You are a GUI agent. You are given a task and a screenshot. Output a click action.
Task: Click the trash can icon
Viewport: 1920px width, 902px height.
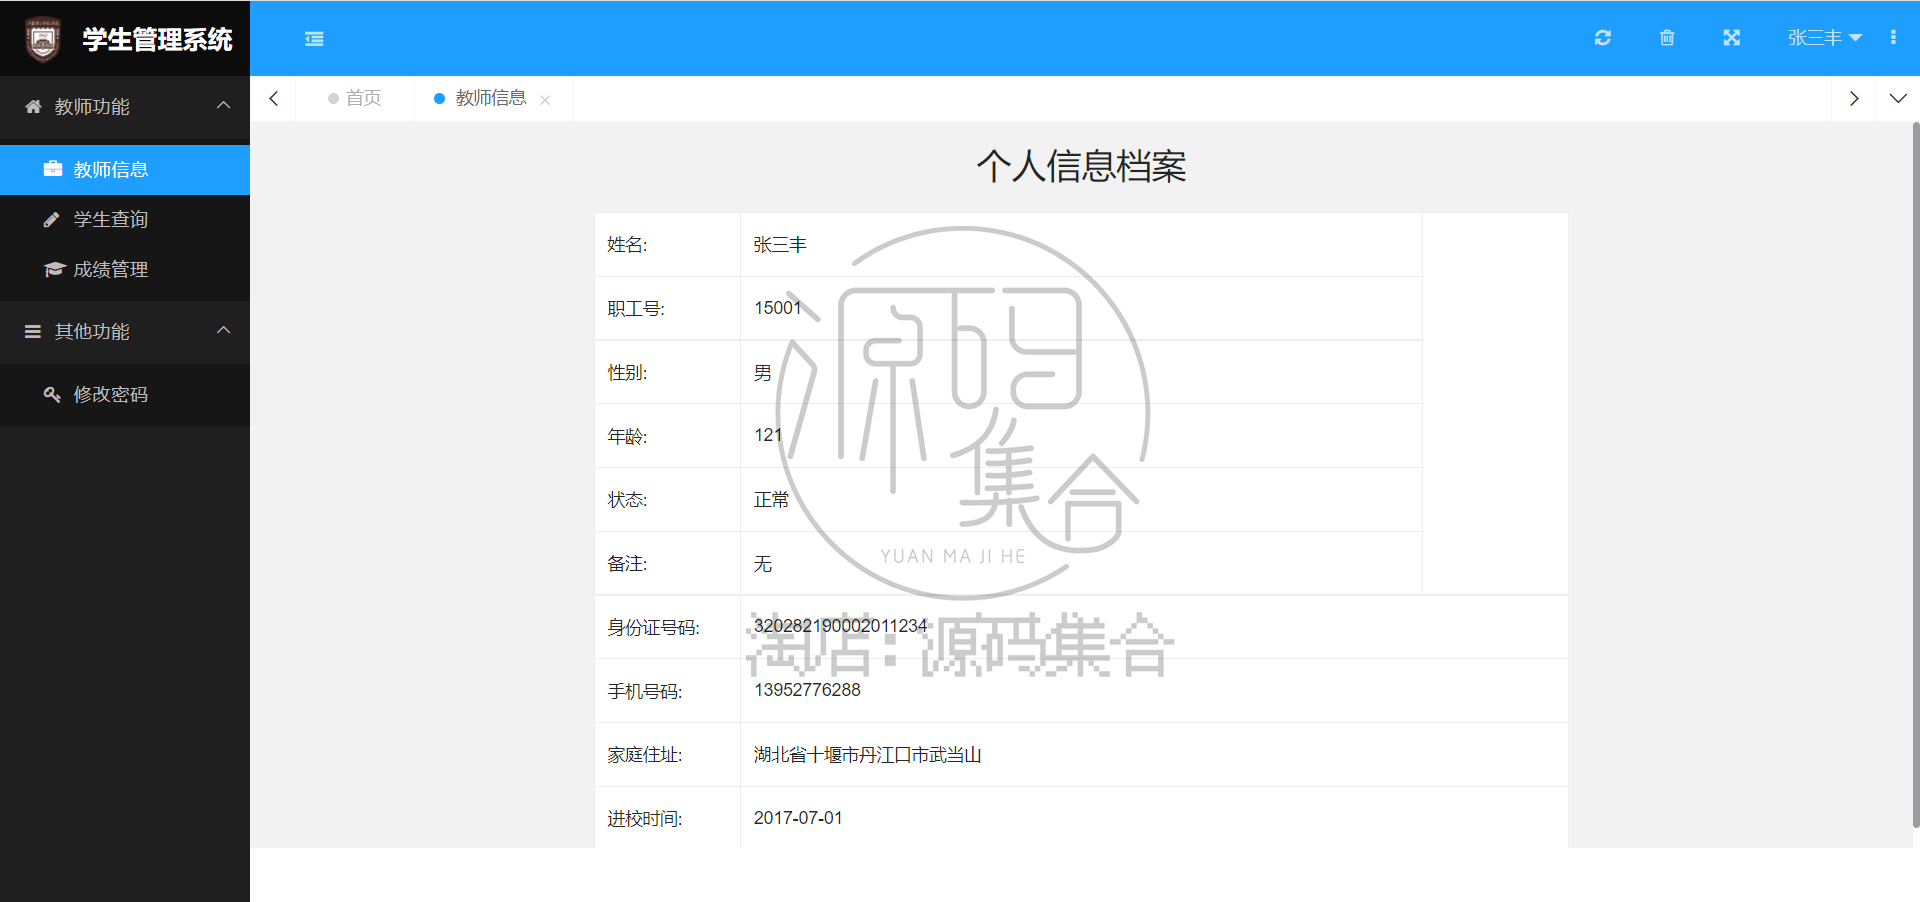click(1667, 38)
